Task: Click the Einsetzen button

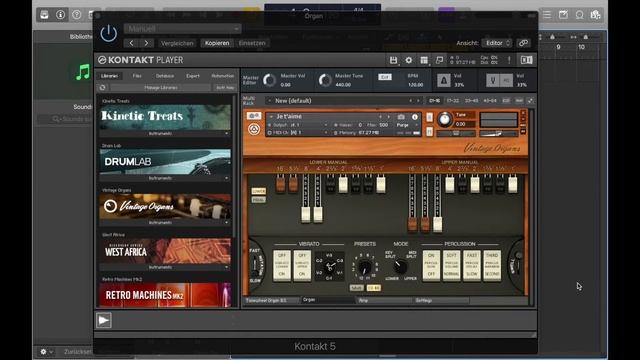Action: (252, 43)
